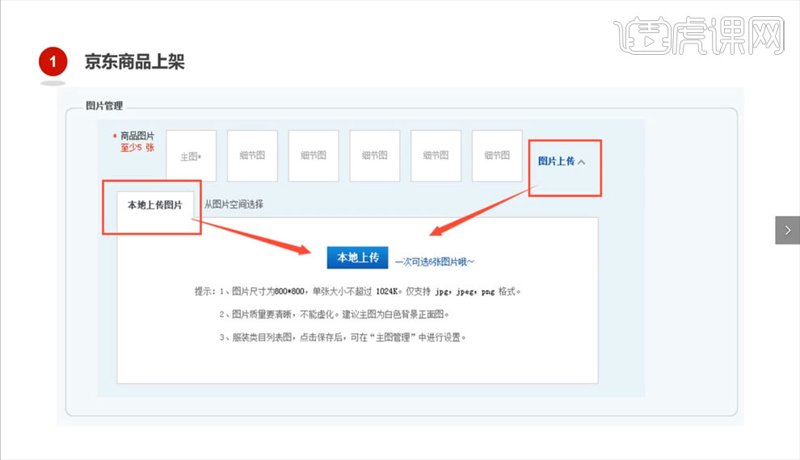Click the 至少5张 red note

coord(137,147)
